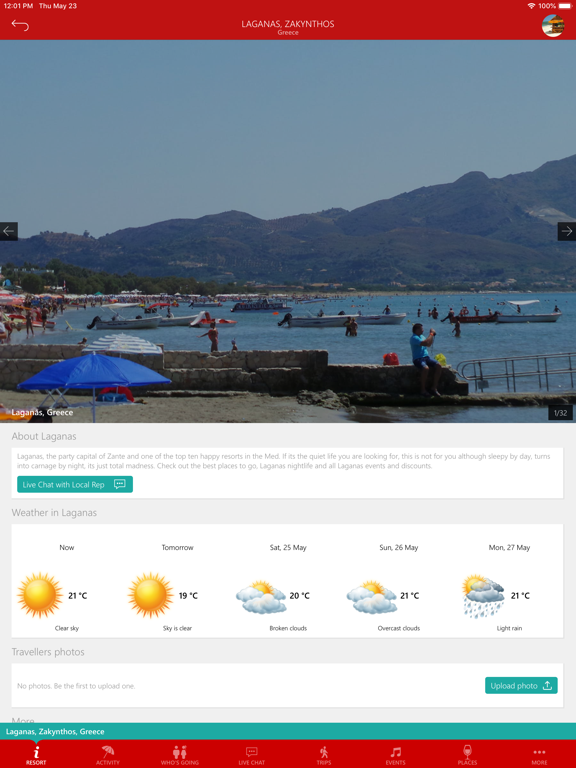Click the 'Tomorrow' forecast heading
Viewport: 576px width, 768px height.
click(177, 548)
